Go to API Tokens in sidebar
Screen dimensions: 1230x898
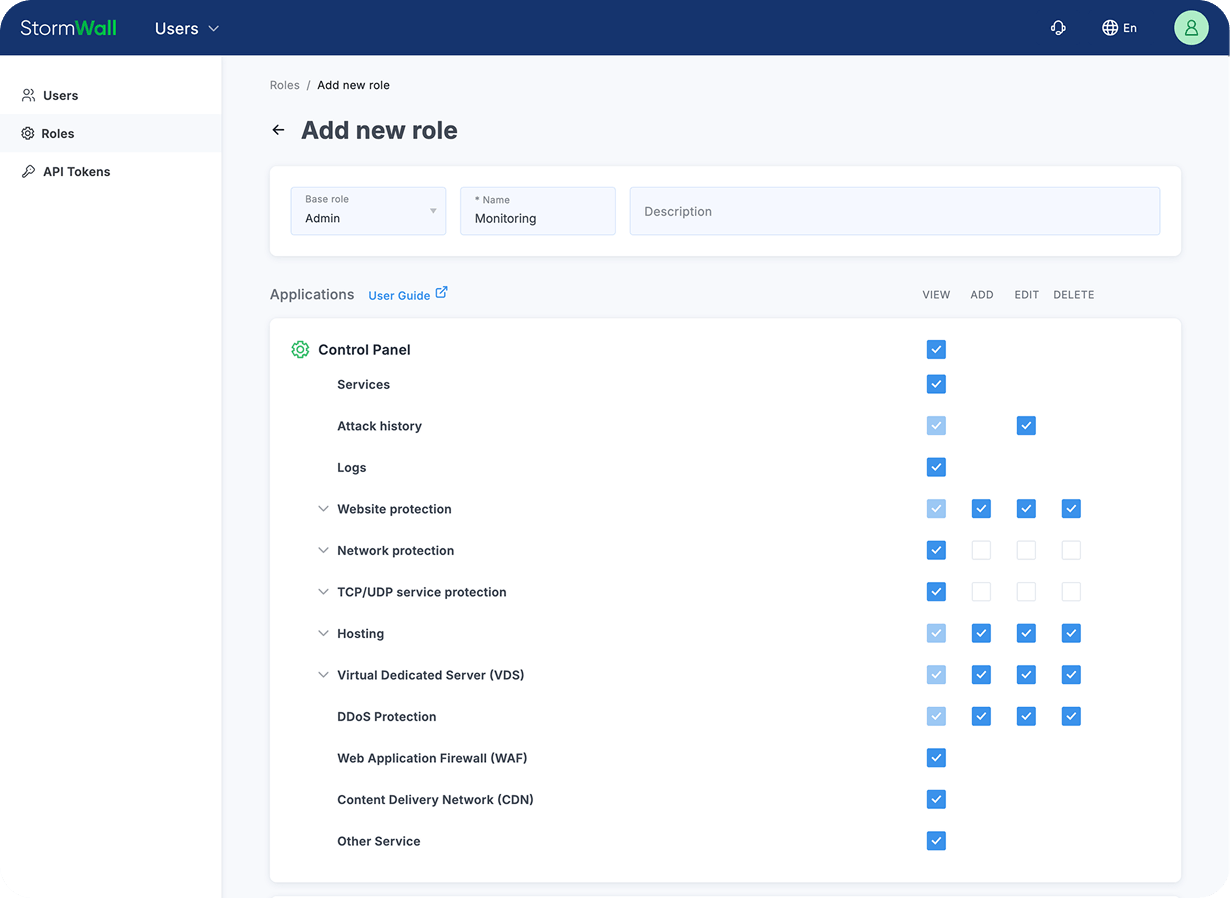[x=110, y=171]
